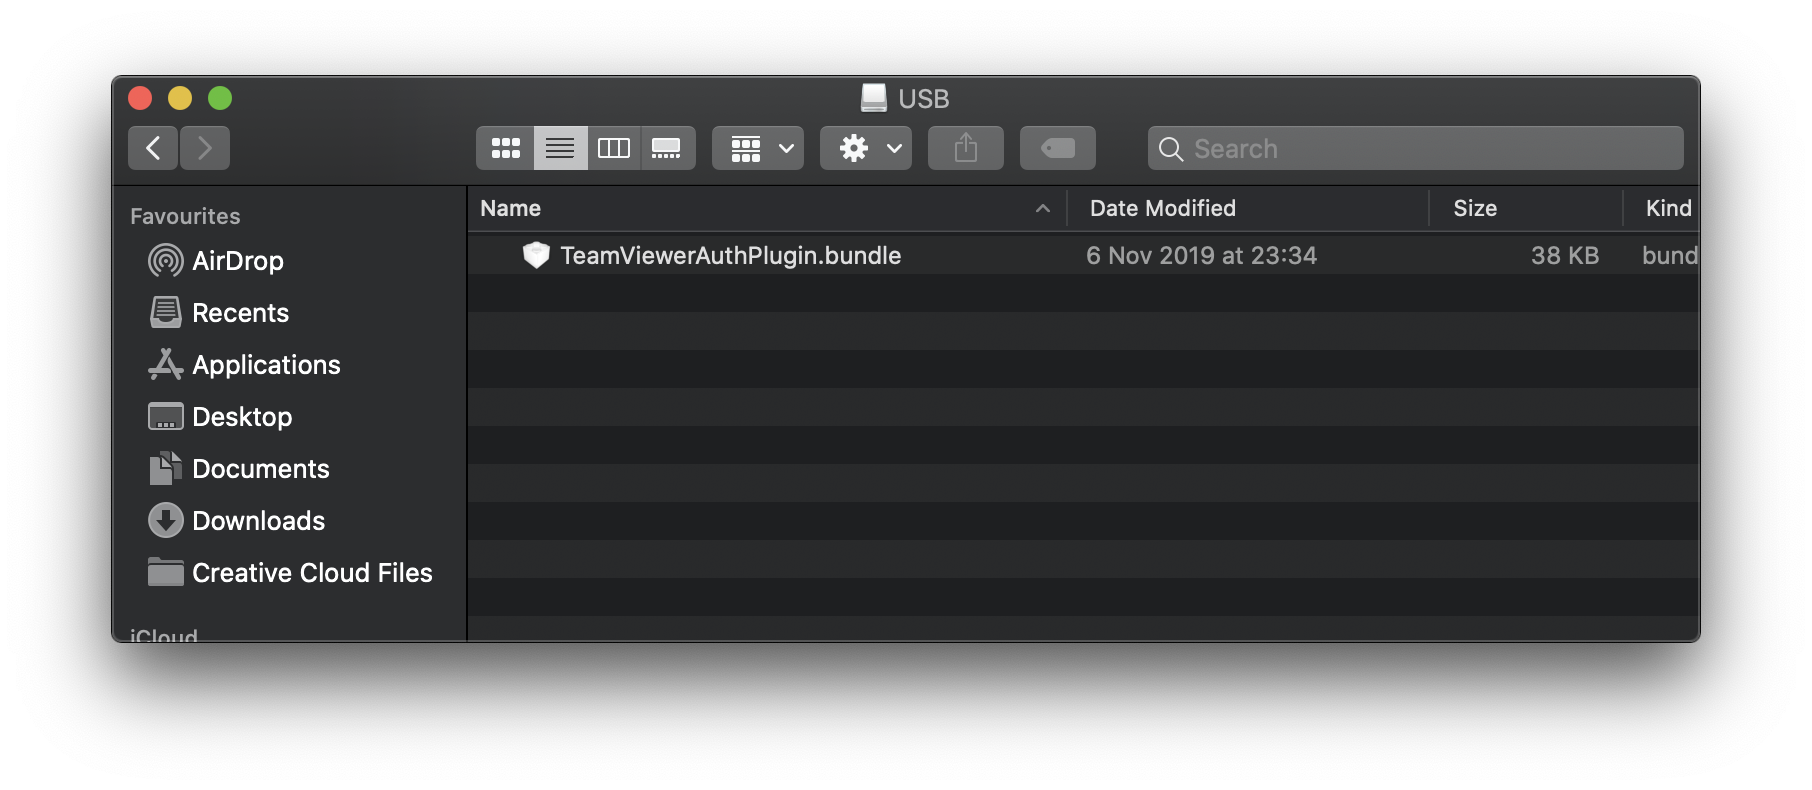Viewport: 1812px width, 790px height.
Task: Click the forward navigation arrow
Action: (x=205, y=147)
